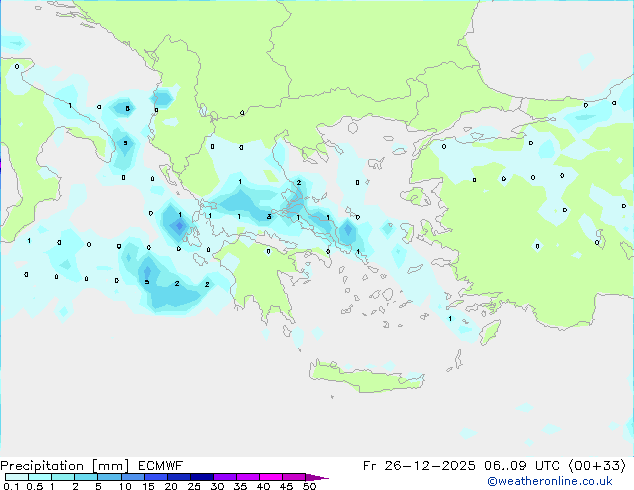
Task: Click the 15–20 mm legend swatch
Action: [x=155, y=477]
